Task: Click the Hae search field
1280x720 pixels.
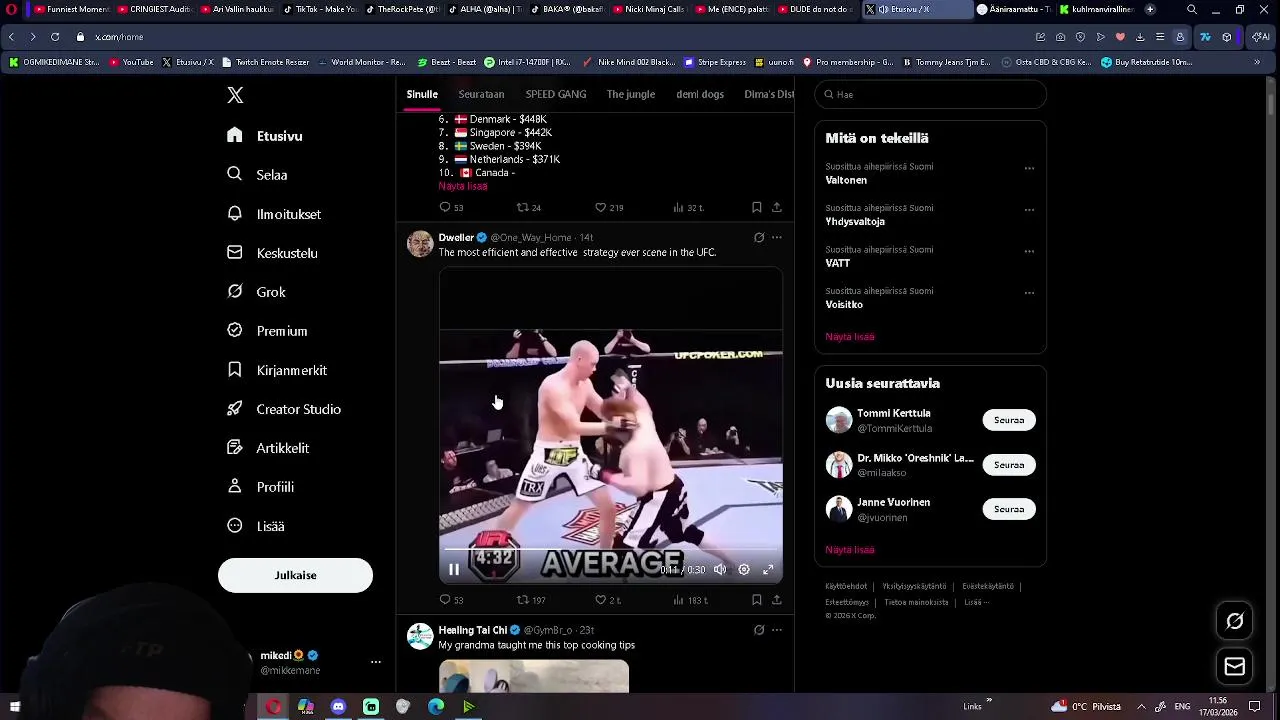Action: click(930, 94)
